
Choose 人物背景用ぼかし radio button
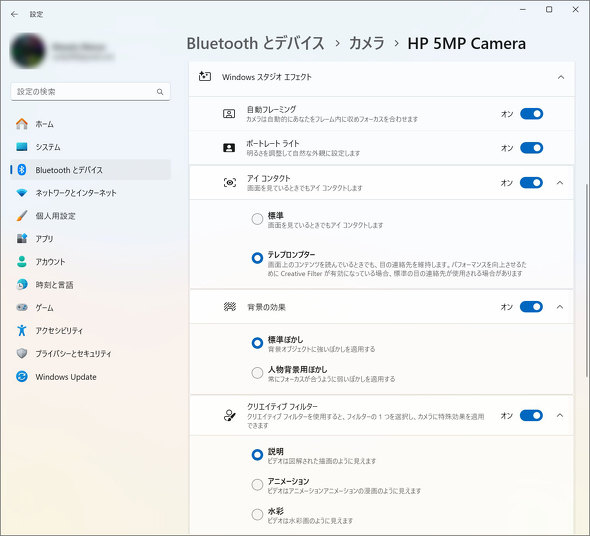[x=257, y=373]
